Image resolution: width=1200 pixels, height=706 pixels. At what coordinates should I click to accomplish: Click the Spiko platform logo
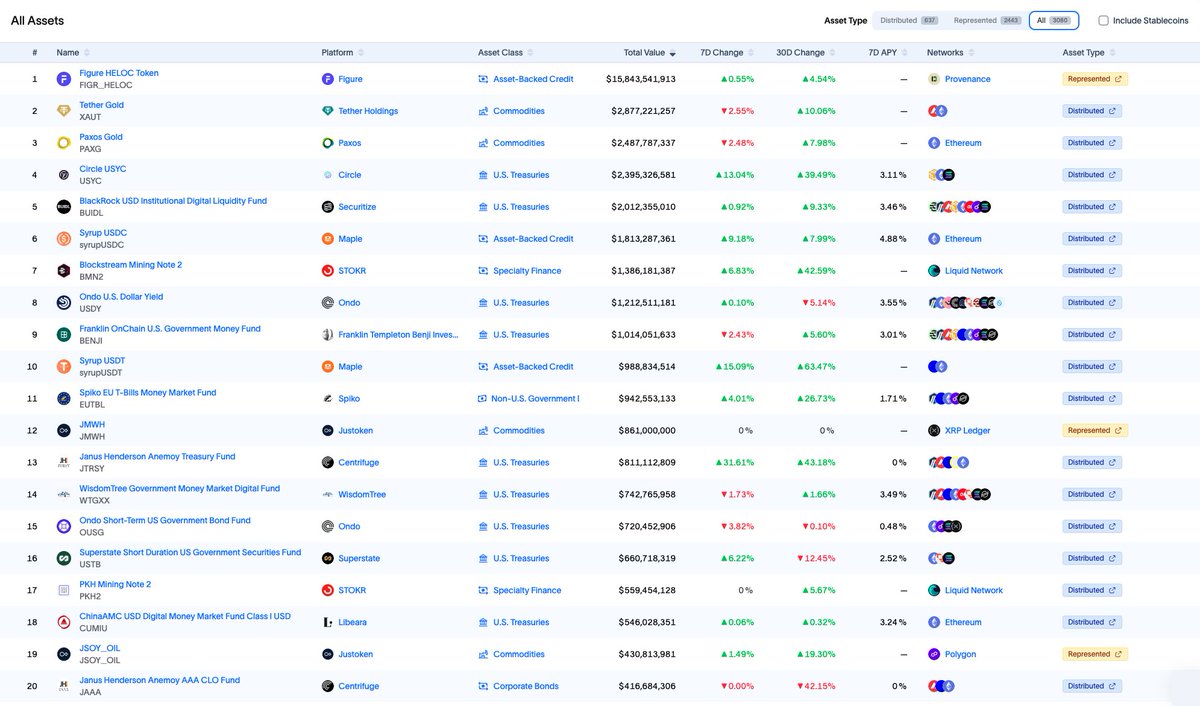point(328,399)
